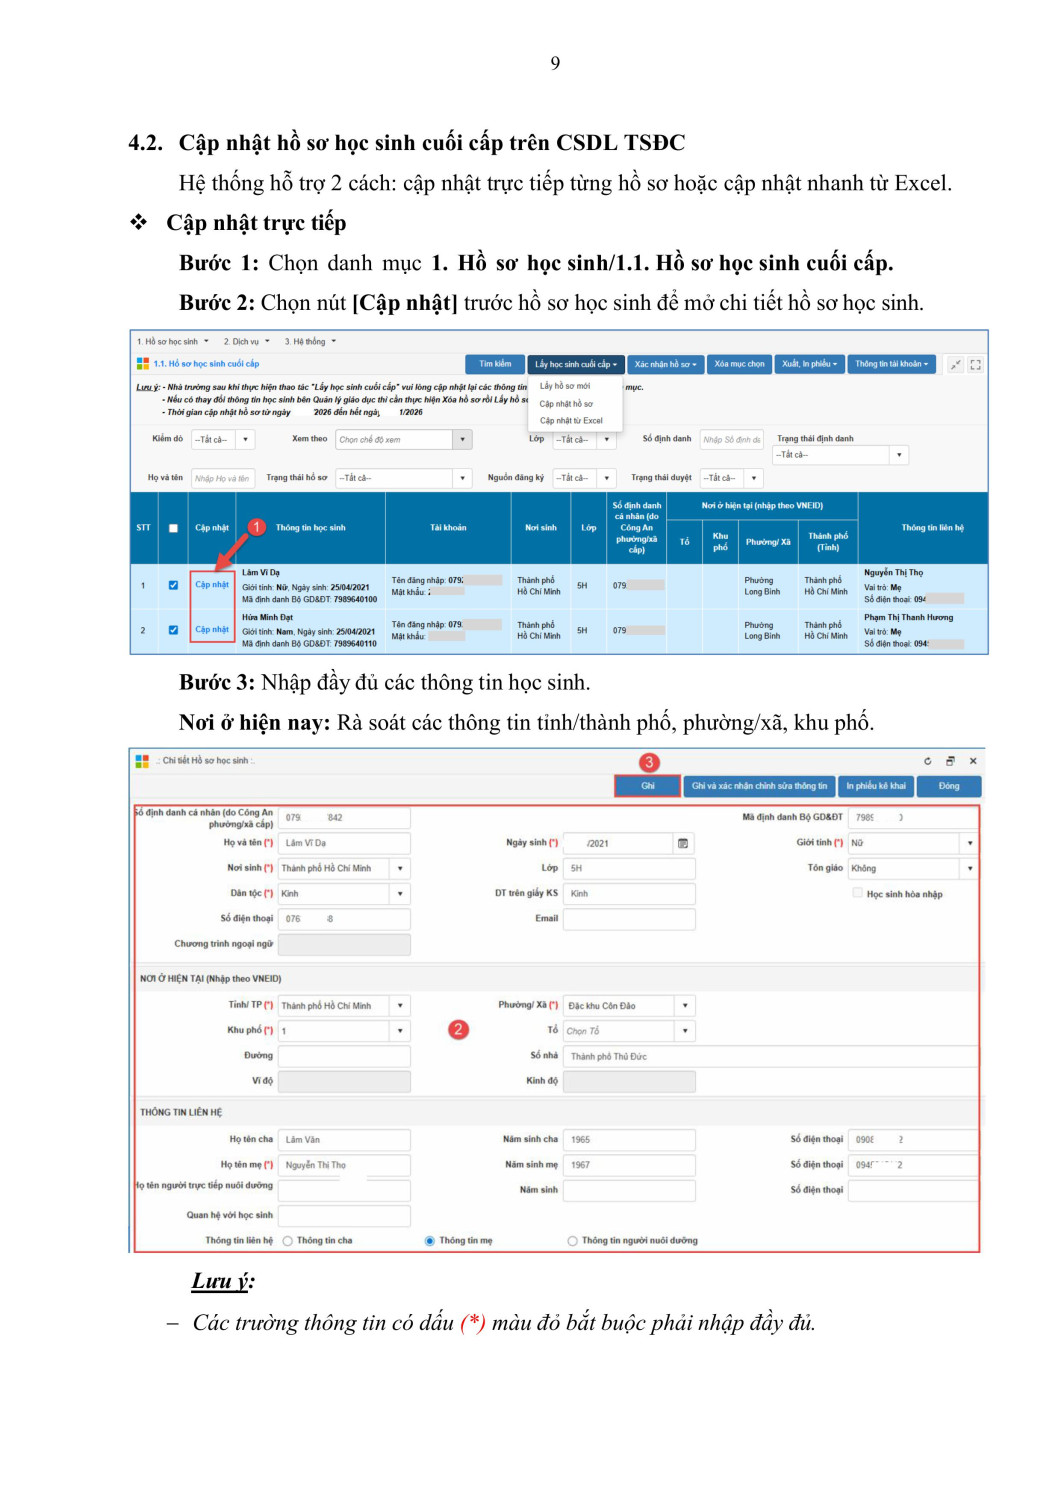Expand the Phường/Xã dropdown showing Đặc khu Côn Đảo

pyautogui.click(x=685, y=1005)
